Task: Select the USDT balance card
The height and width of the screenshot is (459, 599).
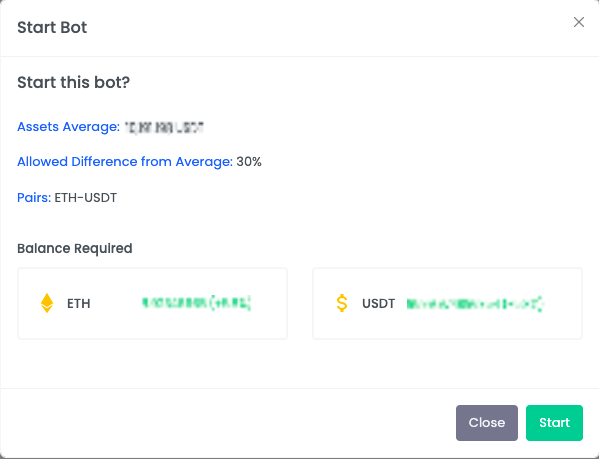Action: 447,304
